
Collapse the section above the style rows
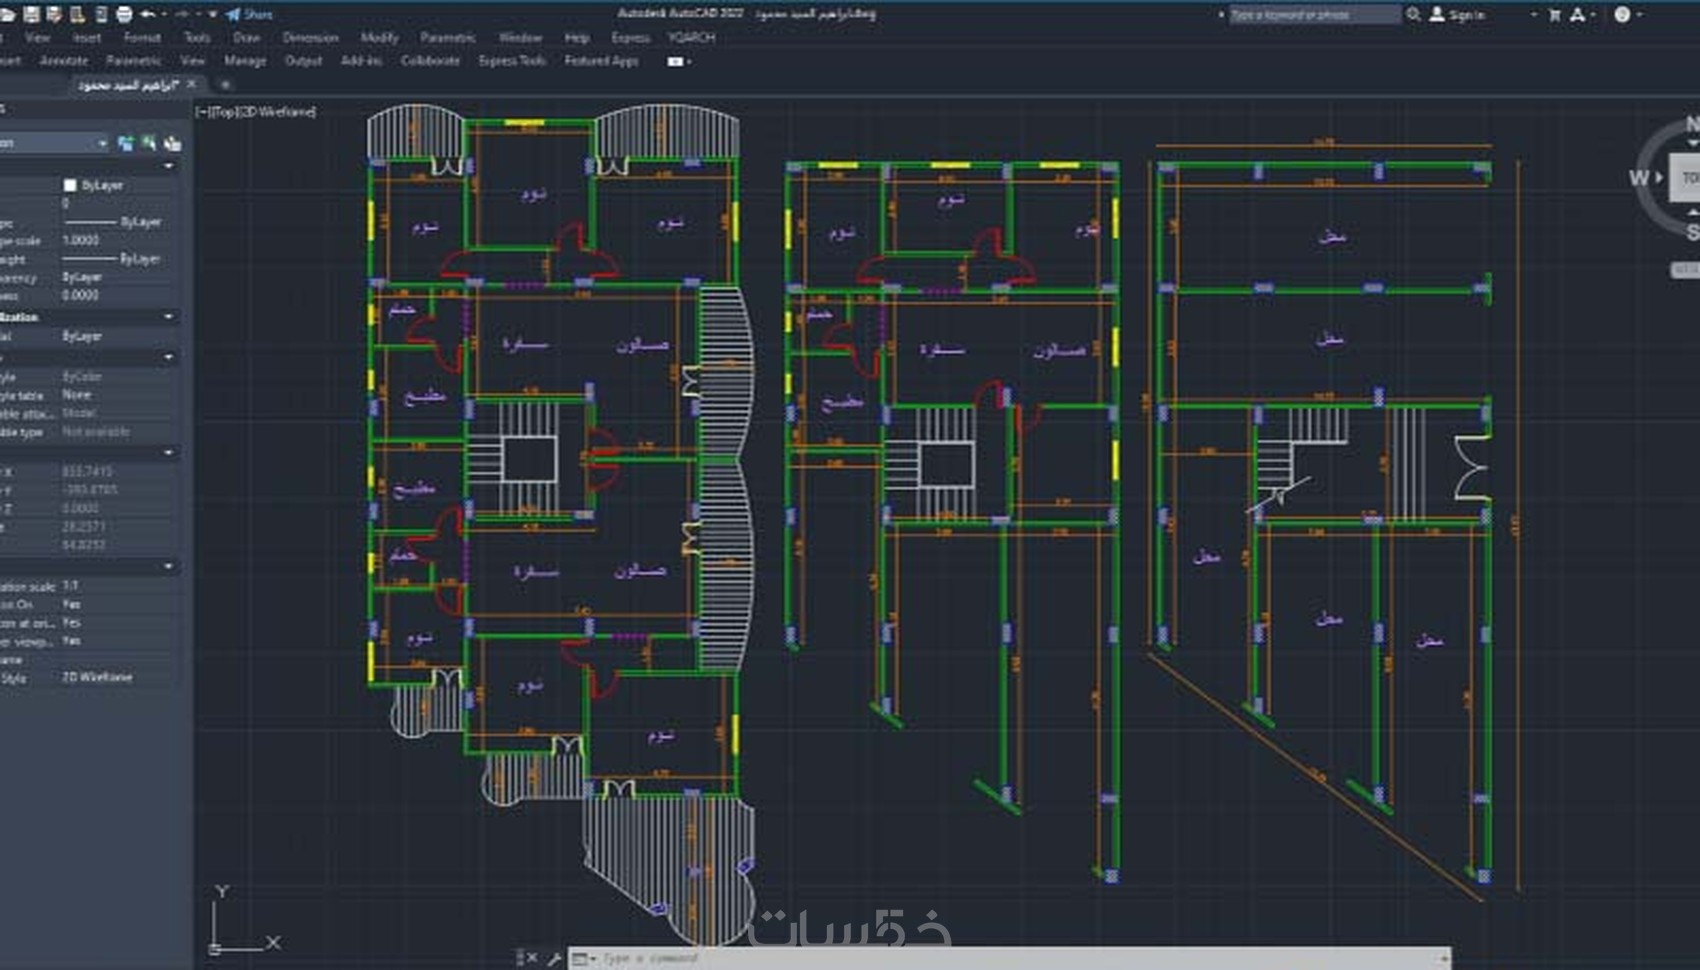[168, 357]
